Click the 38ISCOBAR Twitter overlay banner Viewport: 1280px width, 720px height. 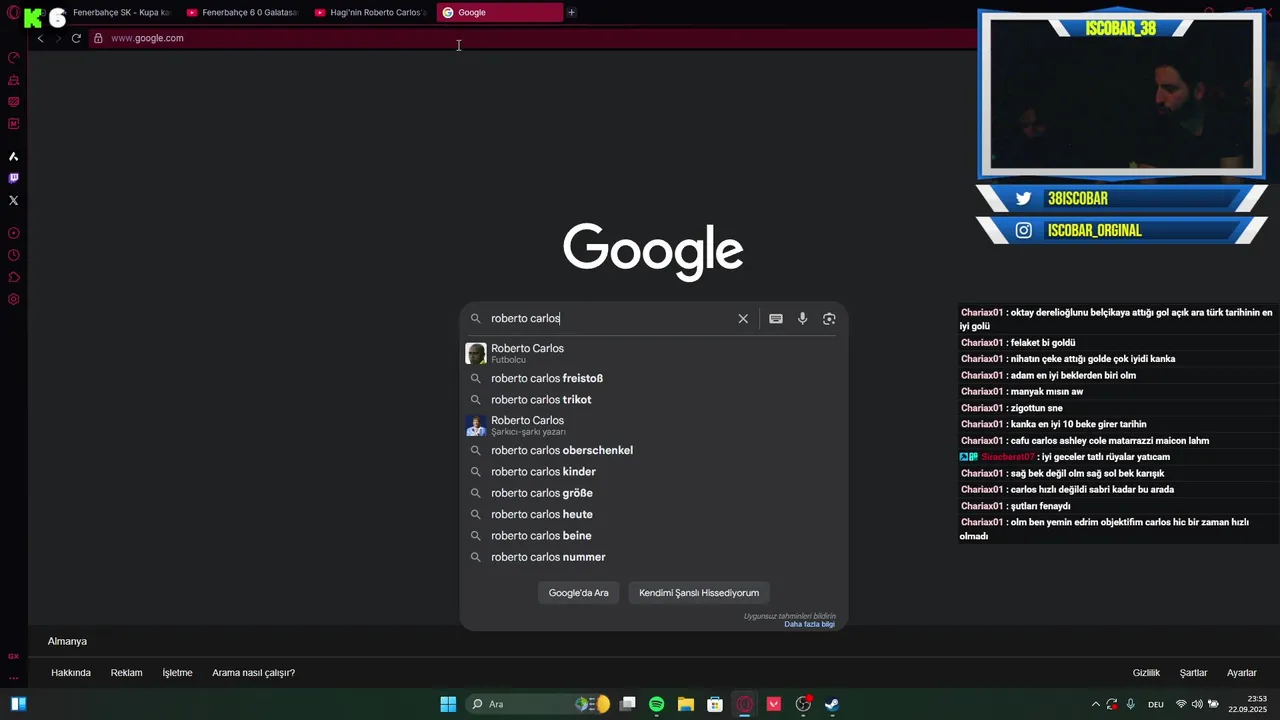(x=1121, y=198)
